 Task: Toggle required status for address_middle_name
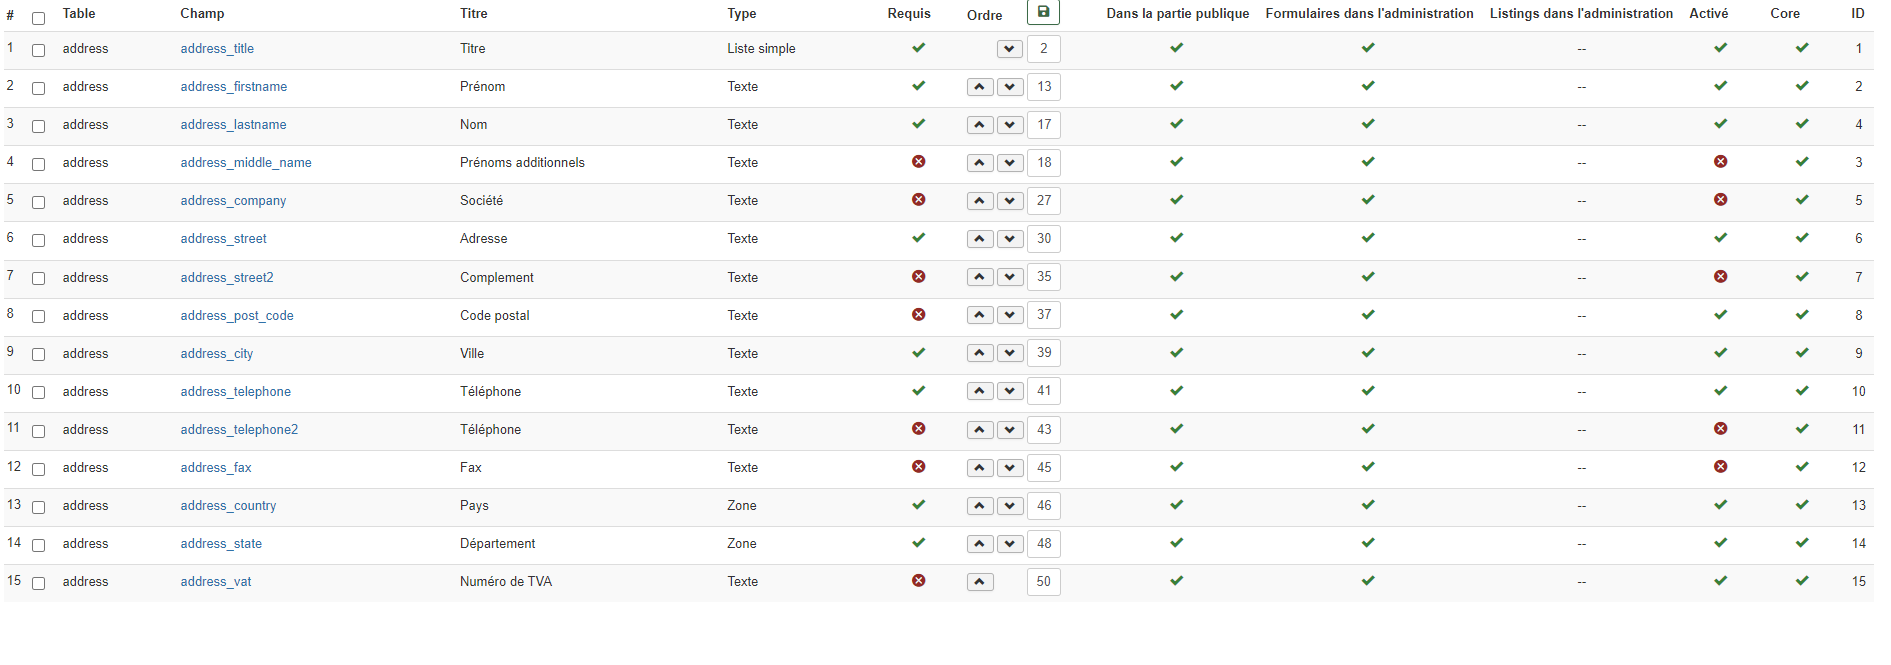click(918, 162)
